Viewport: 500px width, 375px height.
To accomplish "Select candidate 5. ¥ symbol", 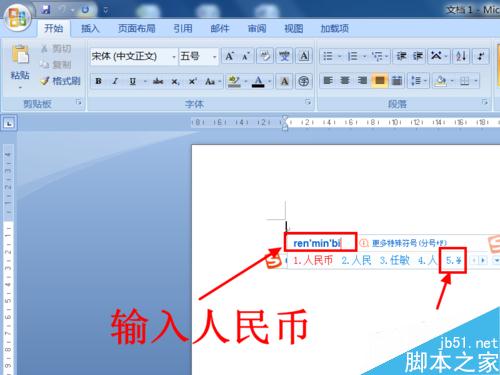I will 454,260.
